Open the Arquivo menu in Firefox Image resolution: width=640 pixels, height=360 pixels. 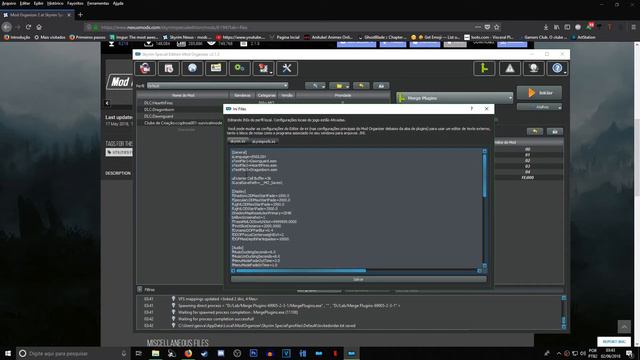(9, 3)
